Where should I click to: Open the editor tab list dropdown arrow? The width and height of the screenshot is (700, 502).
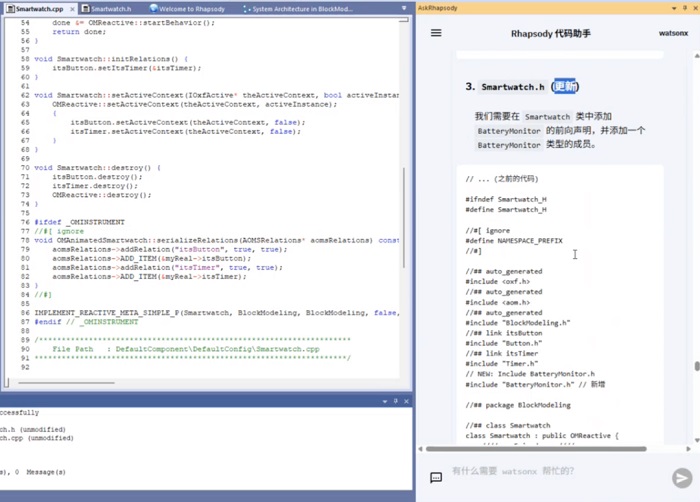pyautogui.click(x=404, y=8)
